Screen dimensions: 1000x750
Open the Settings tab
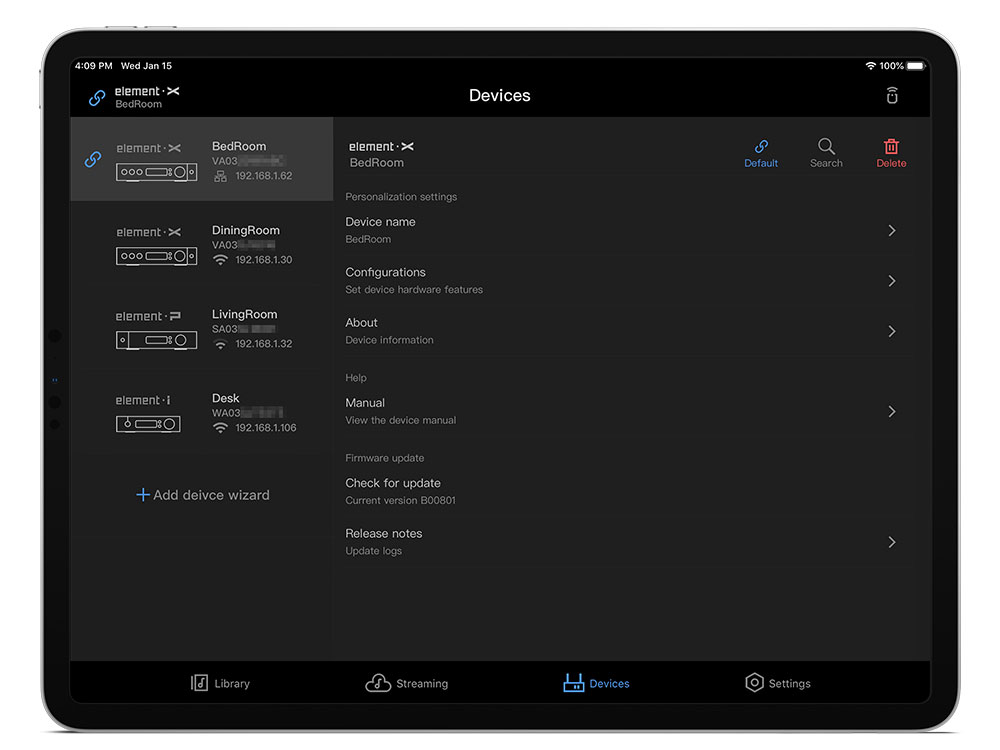(777, 683)
